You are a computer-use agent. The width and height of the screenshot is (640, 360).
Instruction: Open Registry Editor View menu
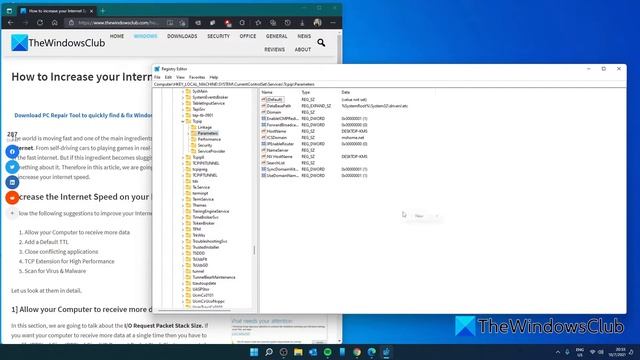(180, 77)
